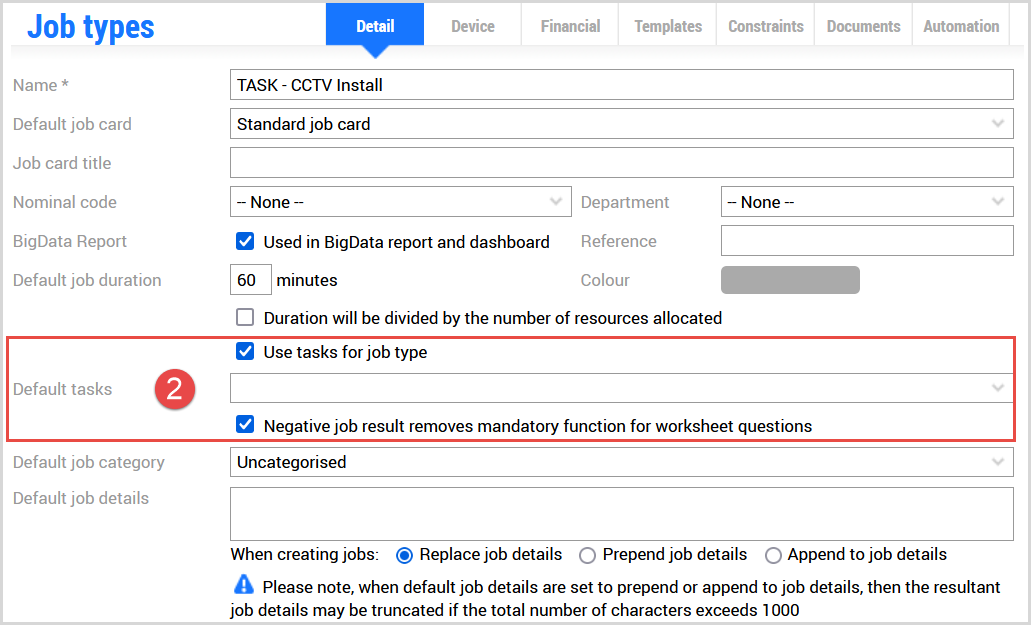The height and width of the screenshot is (625, 1031).
Task: Select Replace job details radio button
Action: (x=405, y=555)
